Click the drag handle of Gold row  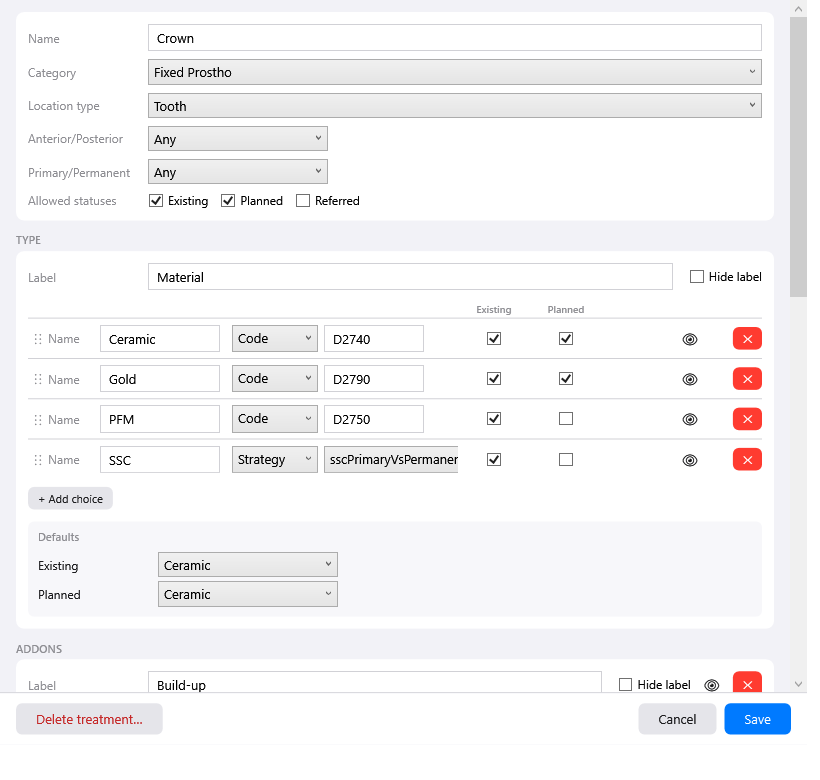(38, 380)
